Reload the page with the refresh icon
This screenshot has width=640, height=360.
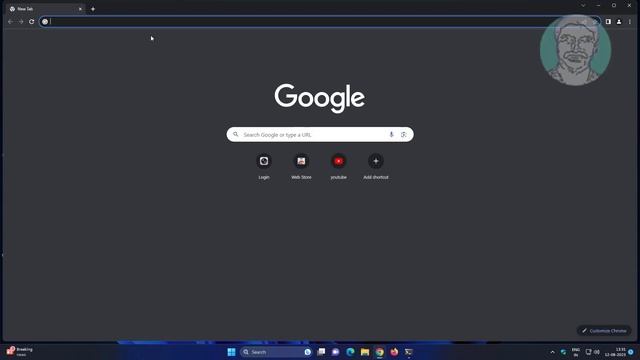tap(31, 22)
